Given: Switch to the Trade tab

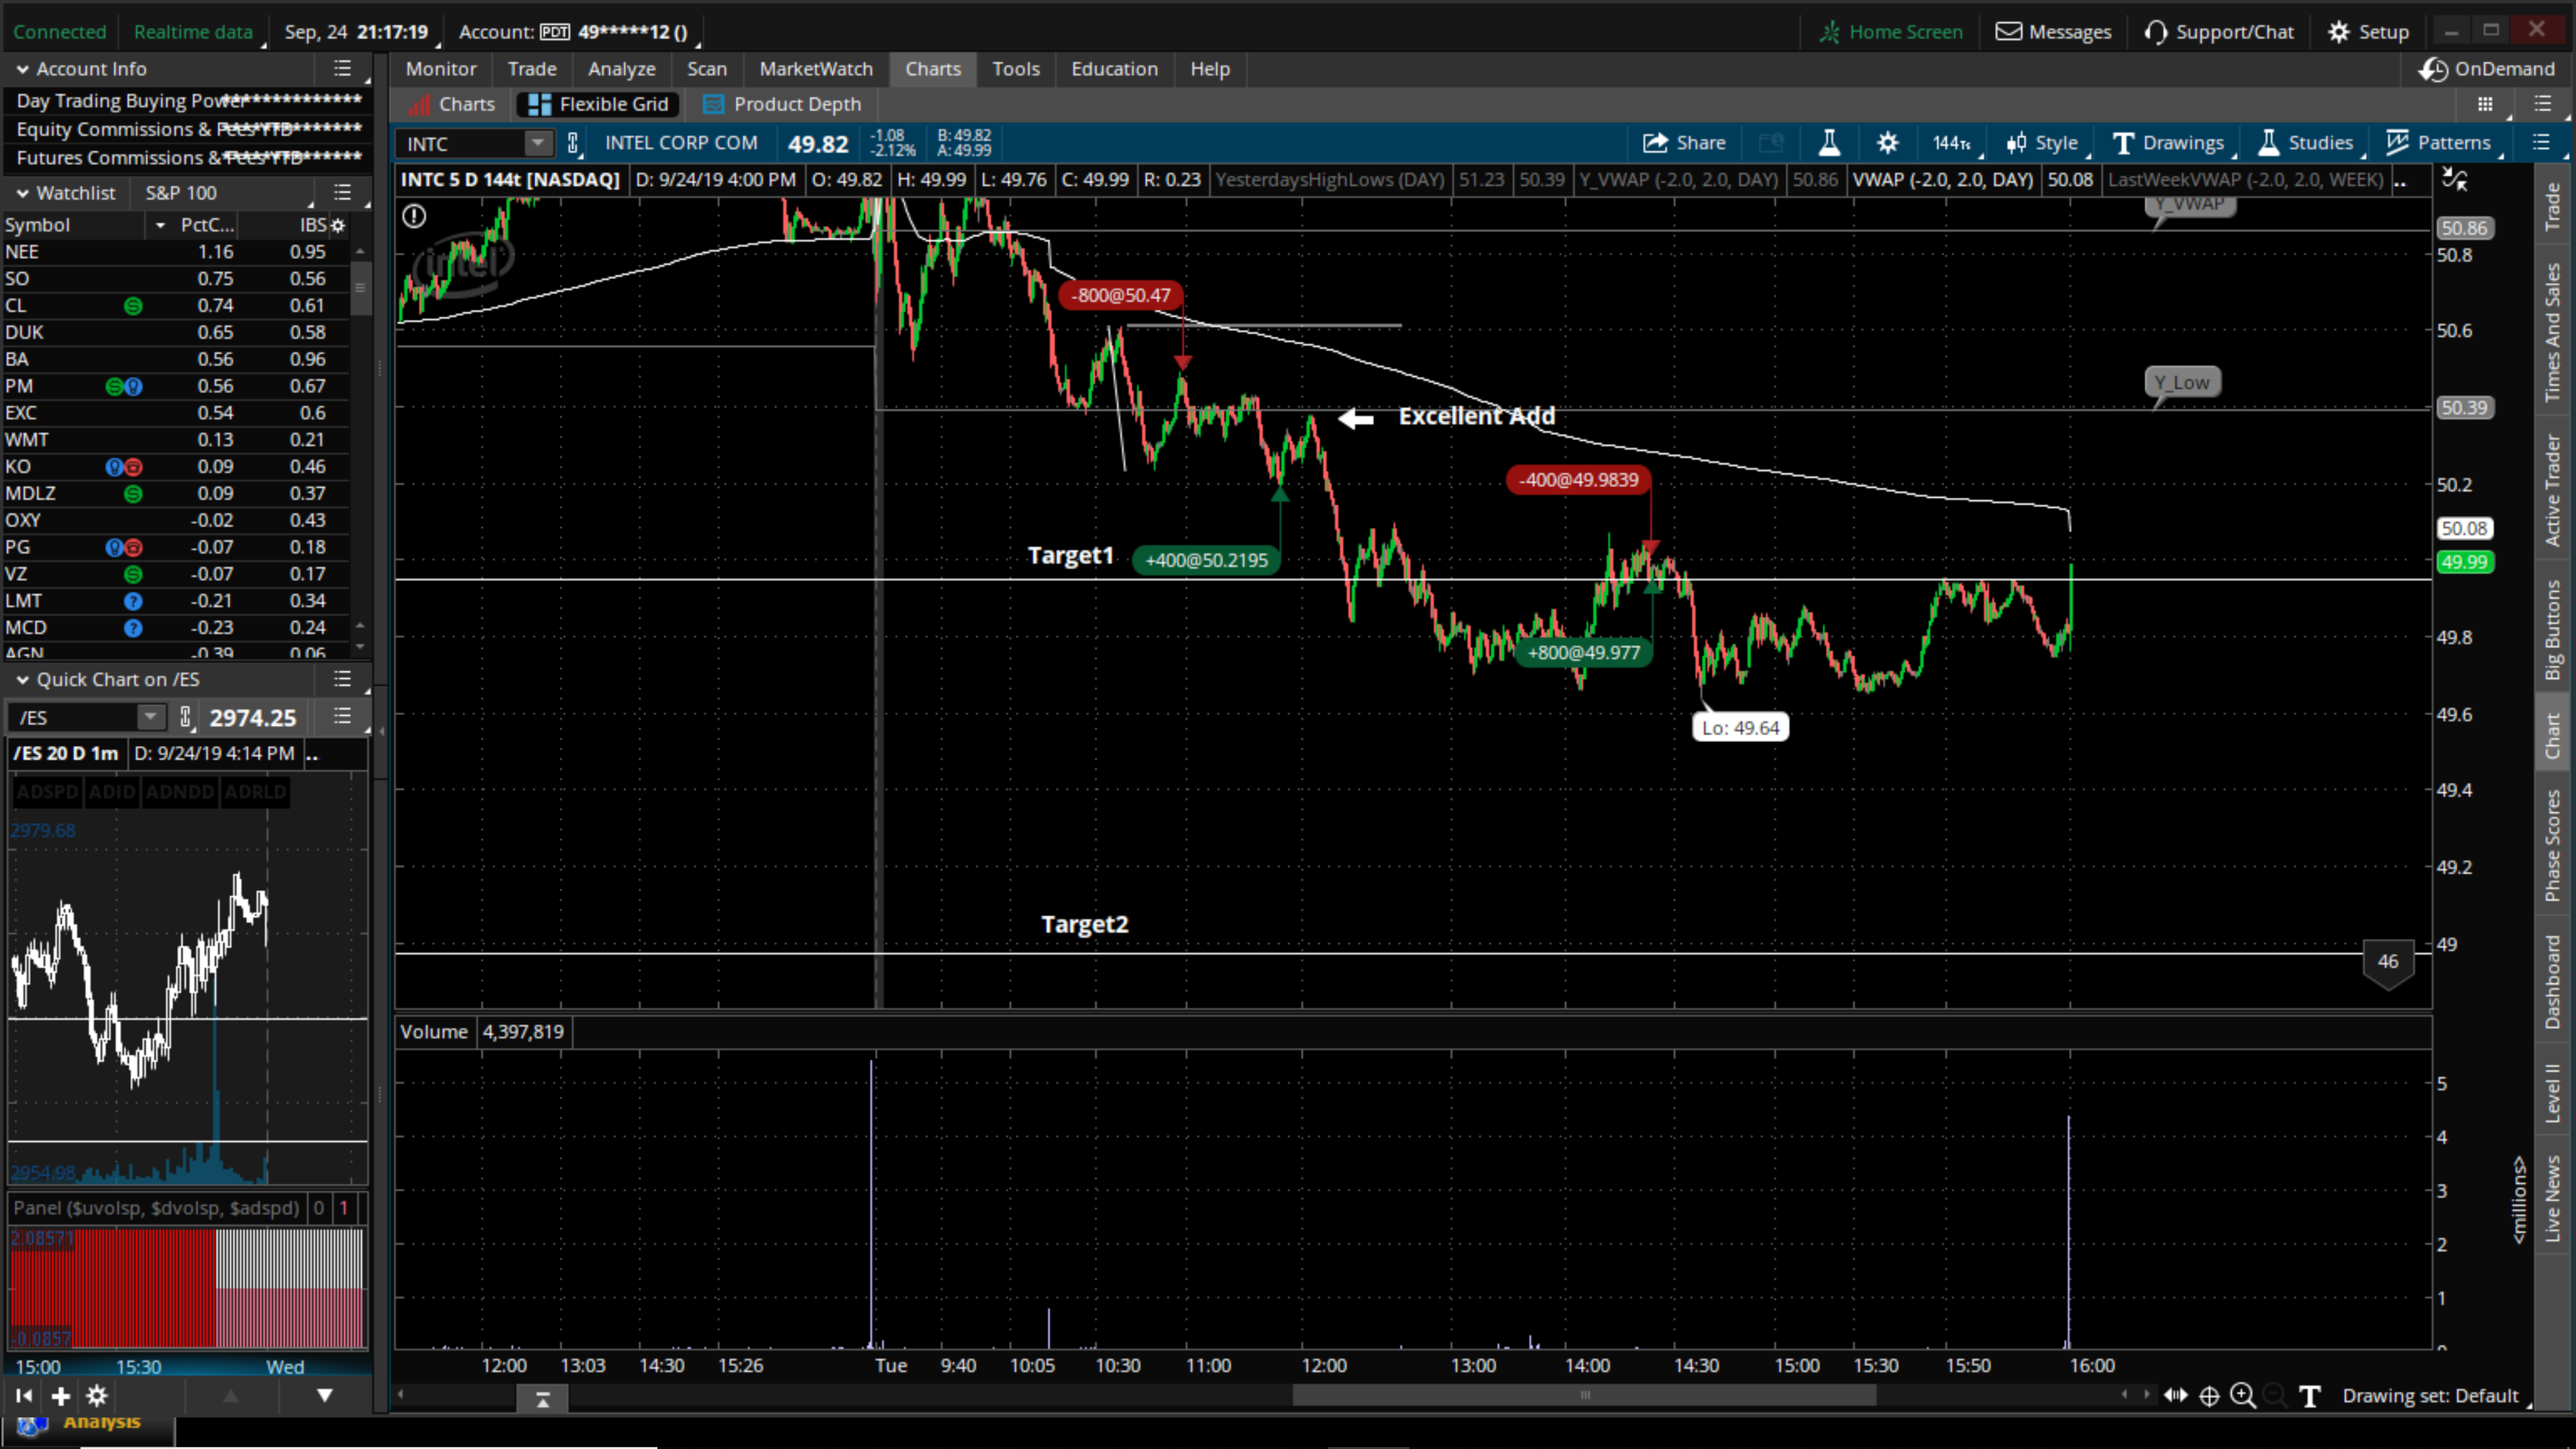Looking at the screenshot, I should coord(532,69).
